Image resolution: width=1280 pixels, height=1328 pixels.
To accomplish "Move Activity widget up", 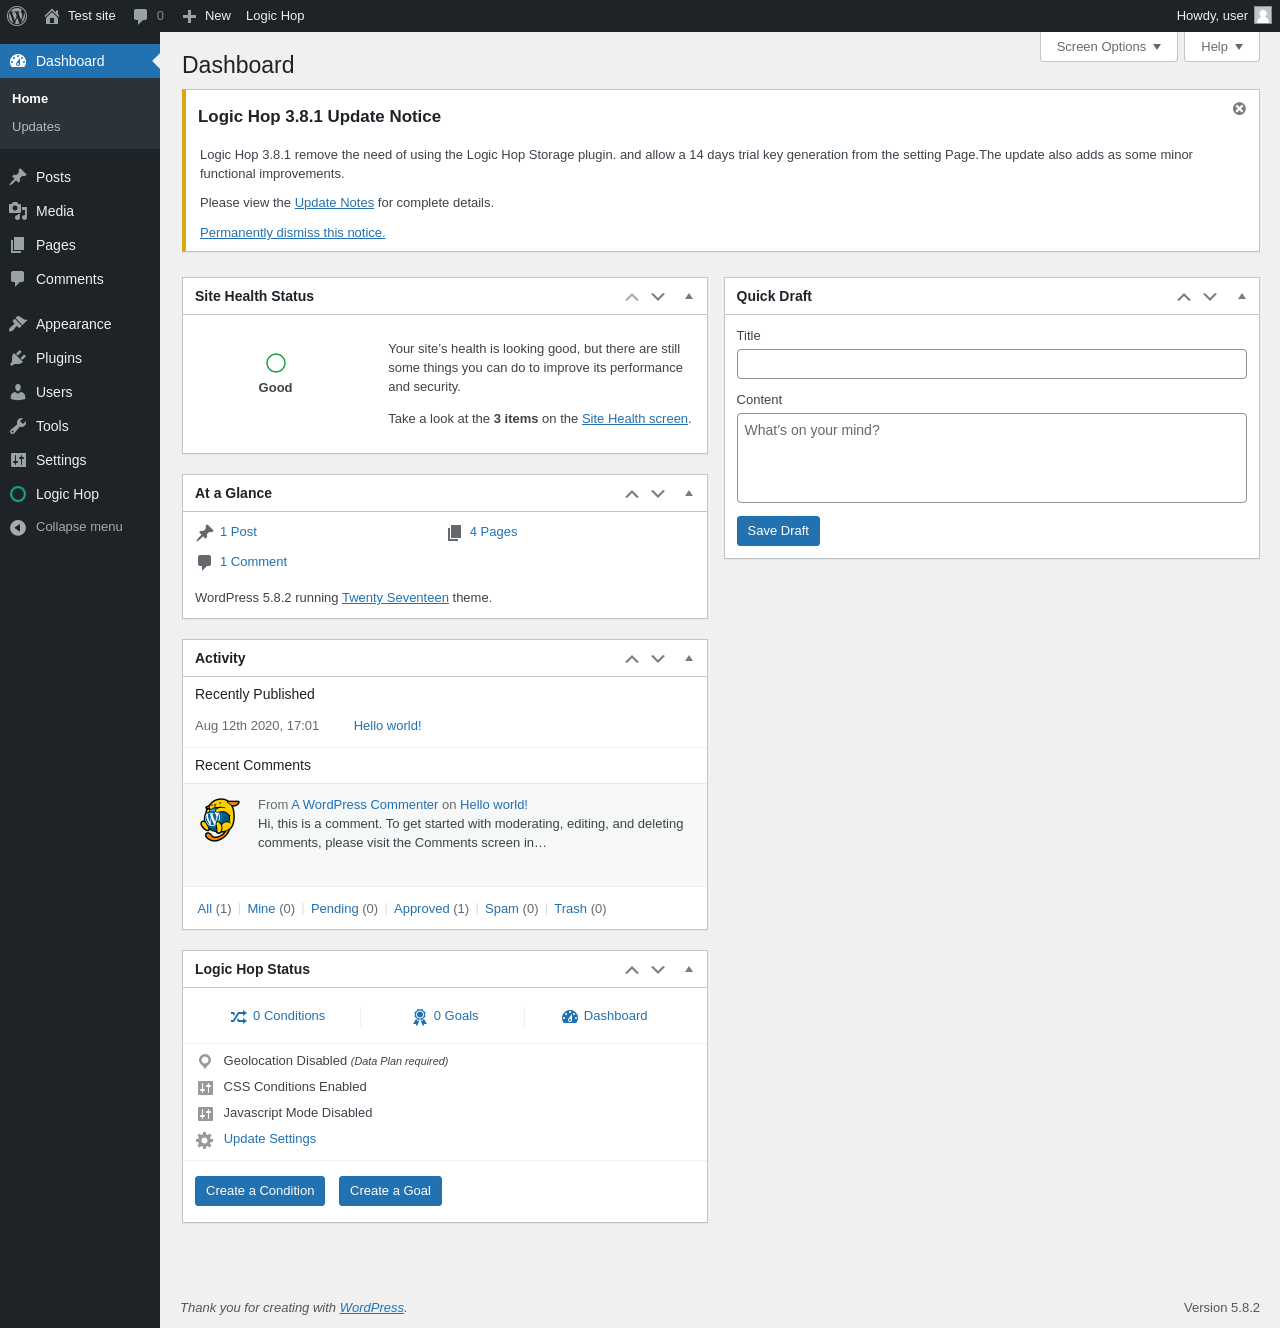I will [x=632, y=659].
